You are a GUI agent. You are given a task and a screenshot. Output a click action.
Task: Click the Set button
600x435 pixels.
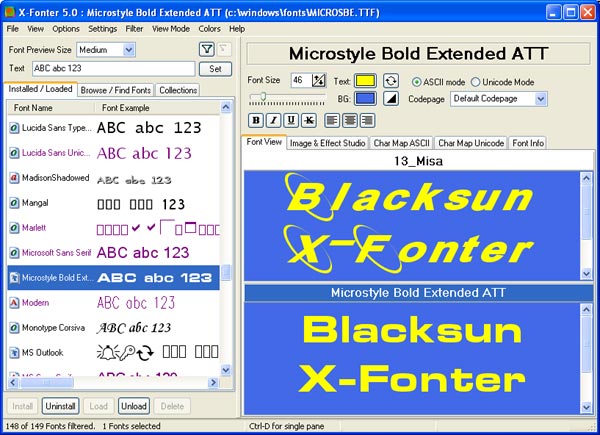tap(215, 69)
